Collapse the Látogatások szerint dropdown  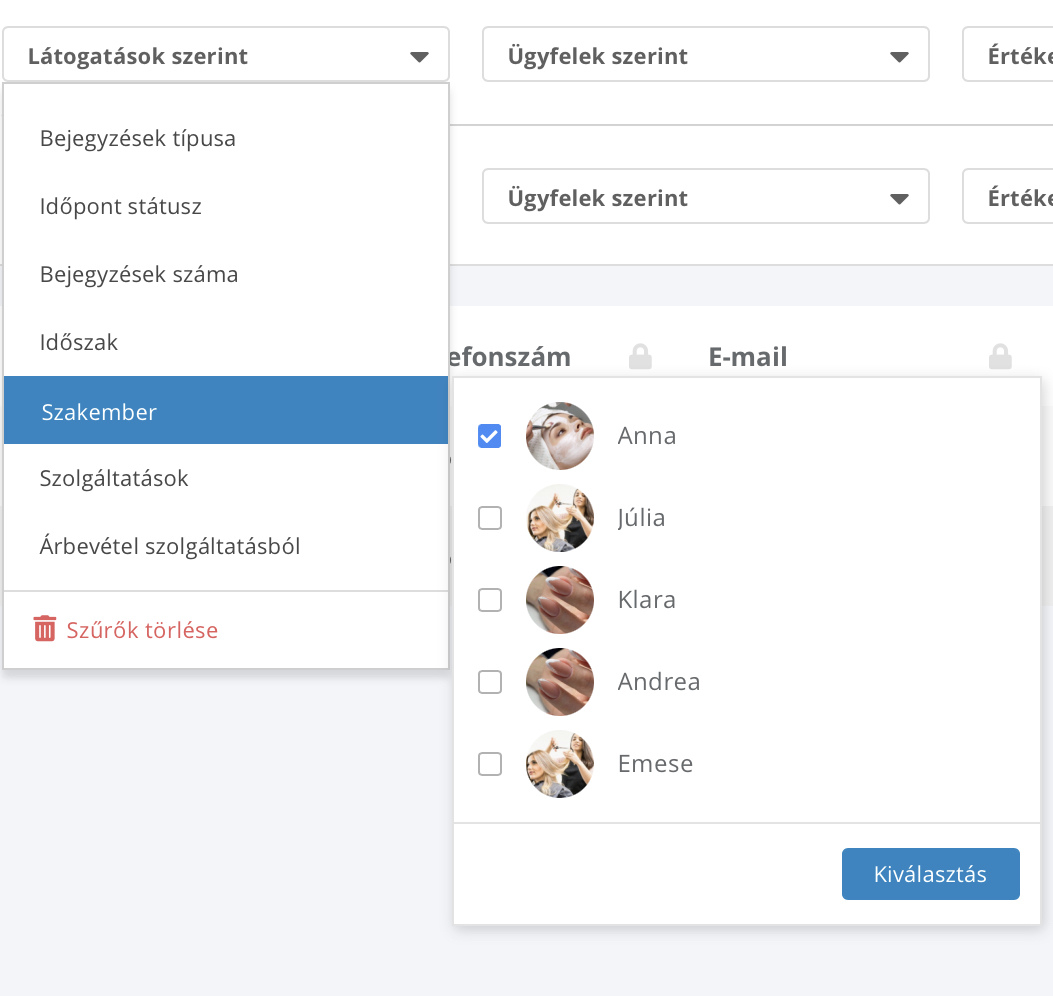coord(226,54)
